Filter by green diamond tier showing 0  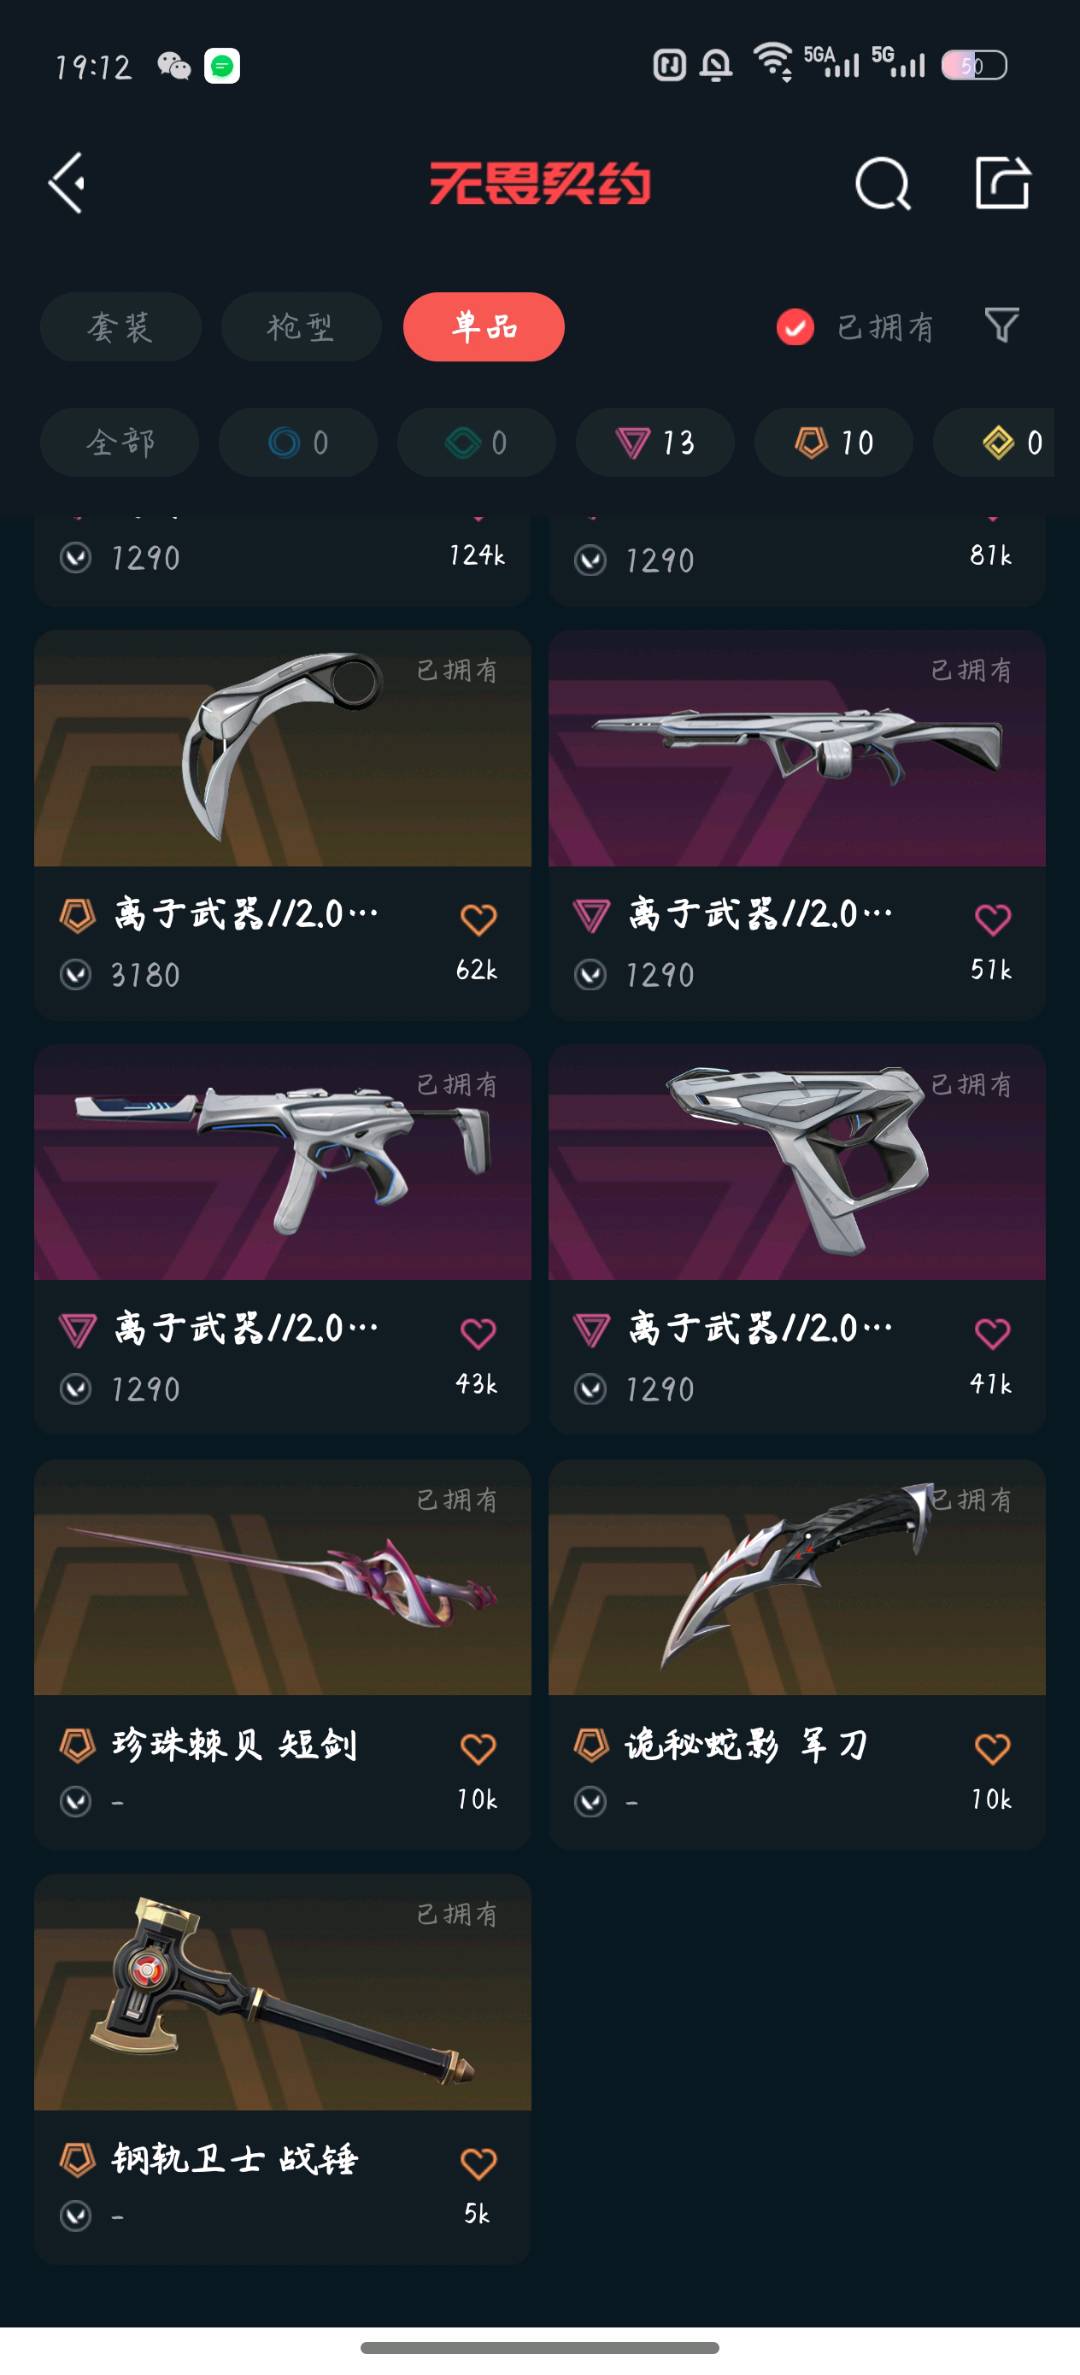(x=476, y=442)
